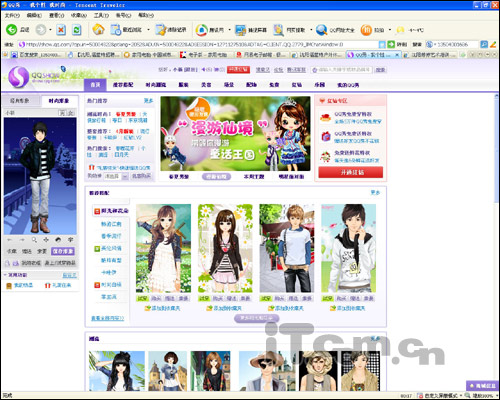Viewport: 500px width, 400px height.
Task: Click the highlighted purple tab below the banner
Action: tap(216, 177)
